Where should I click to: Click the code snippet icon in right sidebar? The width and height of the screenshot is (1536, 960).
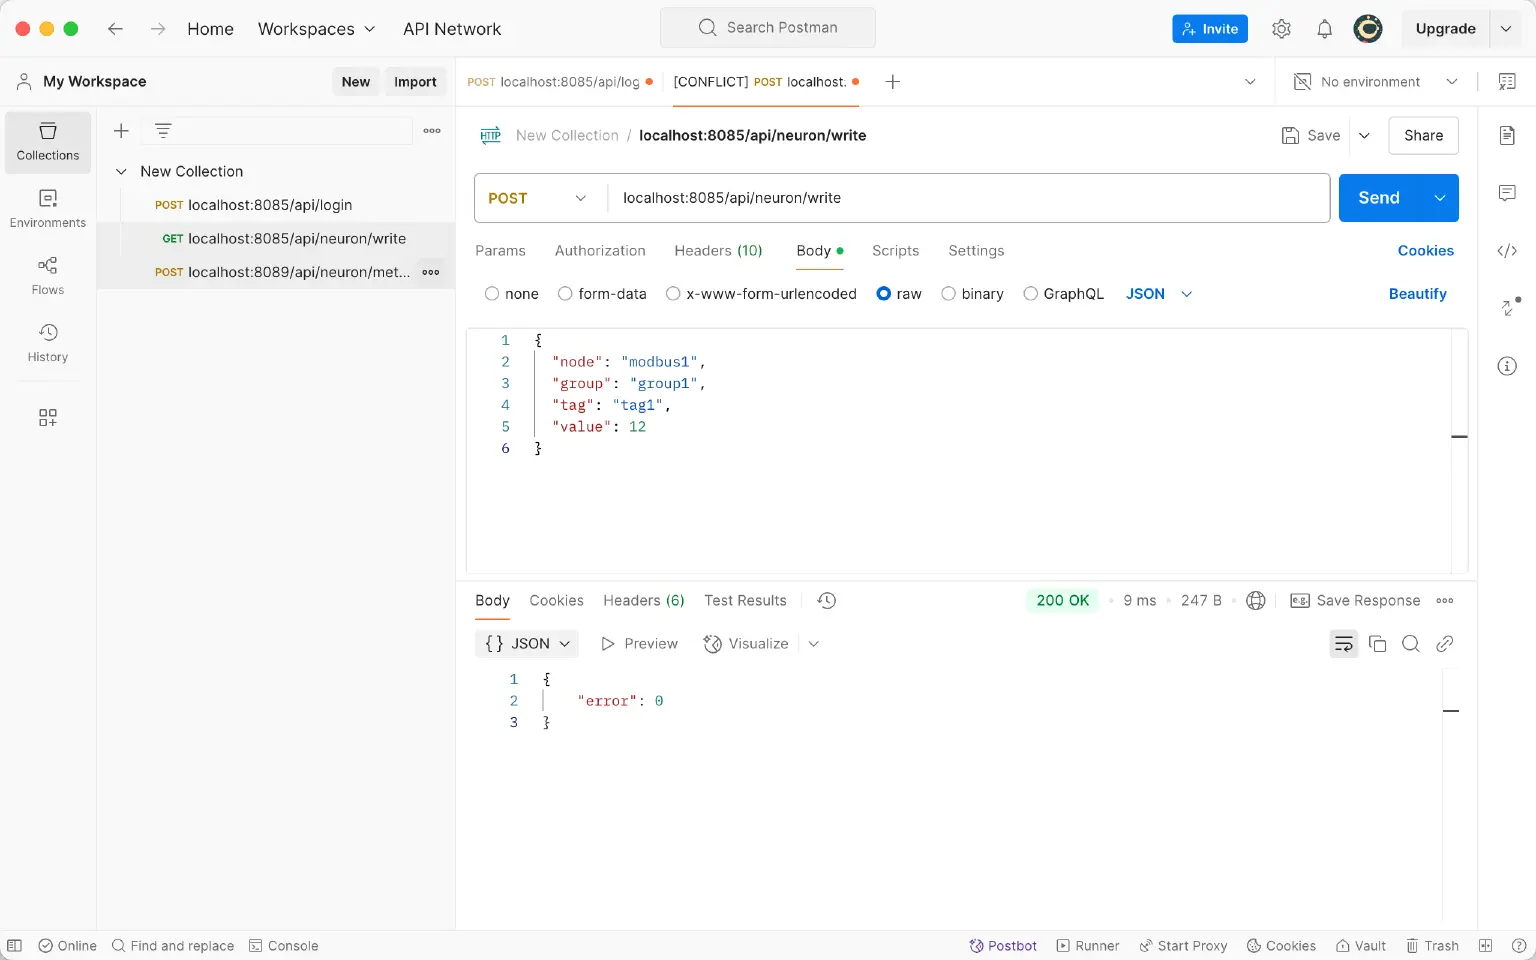(x=1507, y=251)
